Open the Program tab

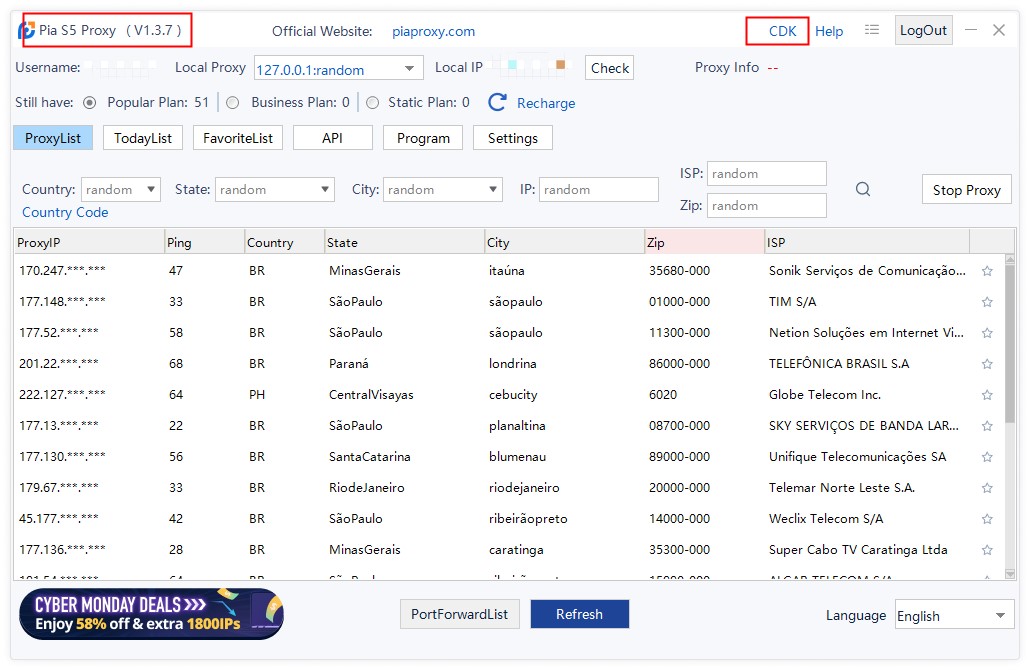pos(423,138)
